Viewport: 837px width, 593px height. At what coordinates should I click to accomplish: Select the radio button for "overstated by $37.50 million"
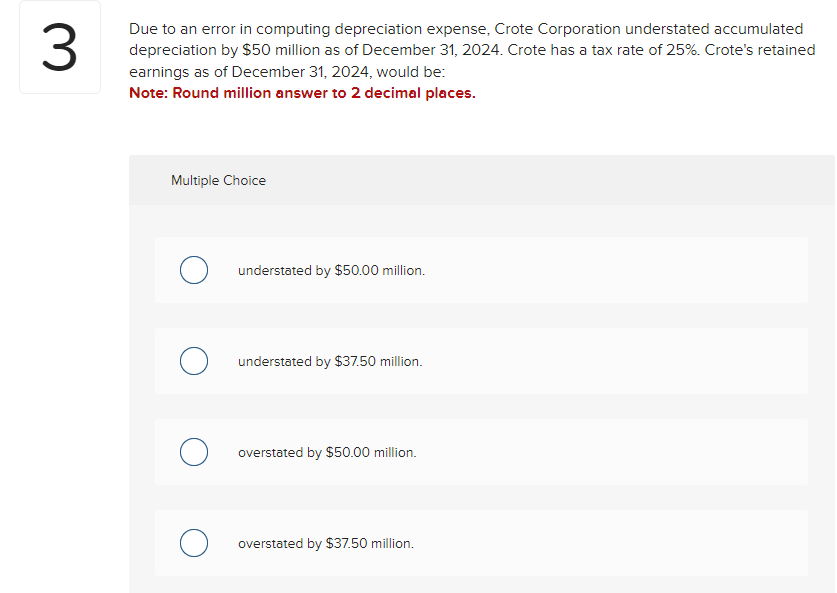(x=194, y=543)
